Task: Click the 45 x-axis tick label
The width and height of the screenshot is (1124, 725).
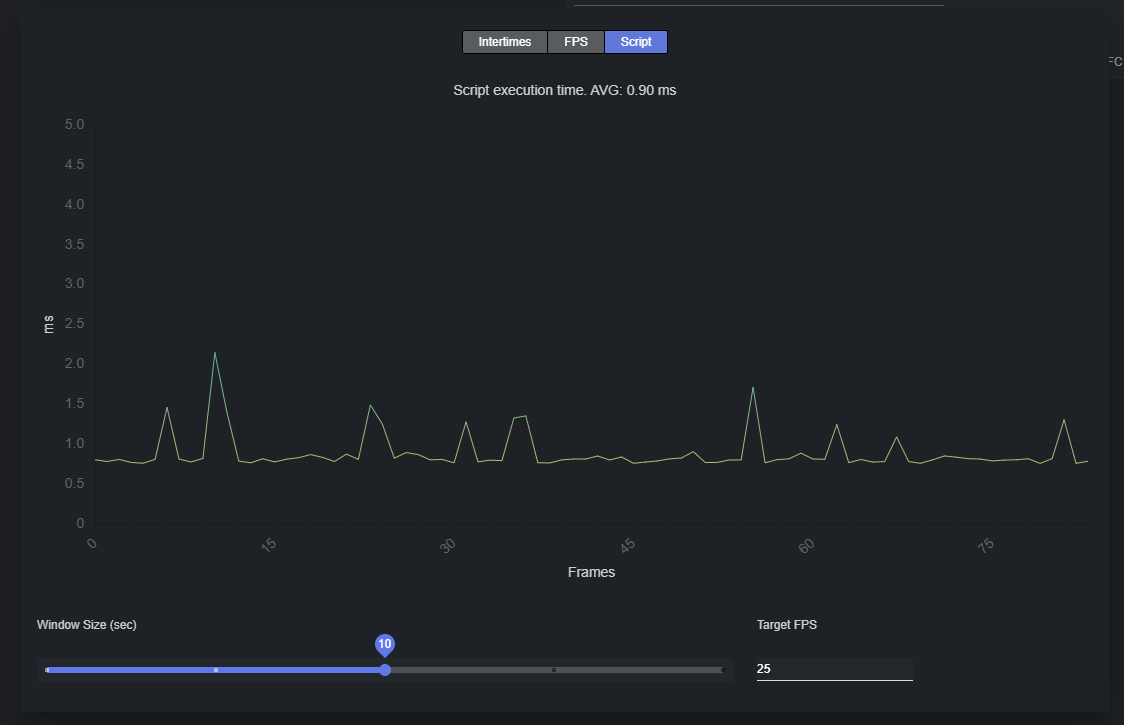Action: (626, 546)
